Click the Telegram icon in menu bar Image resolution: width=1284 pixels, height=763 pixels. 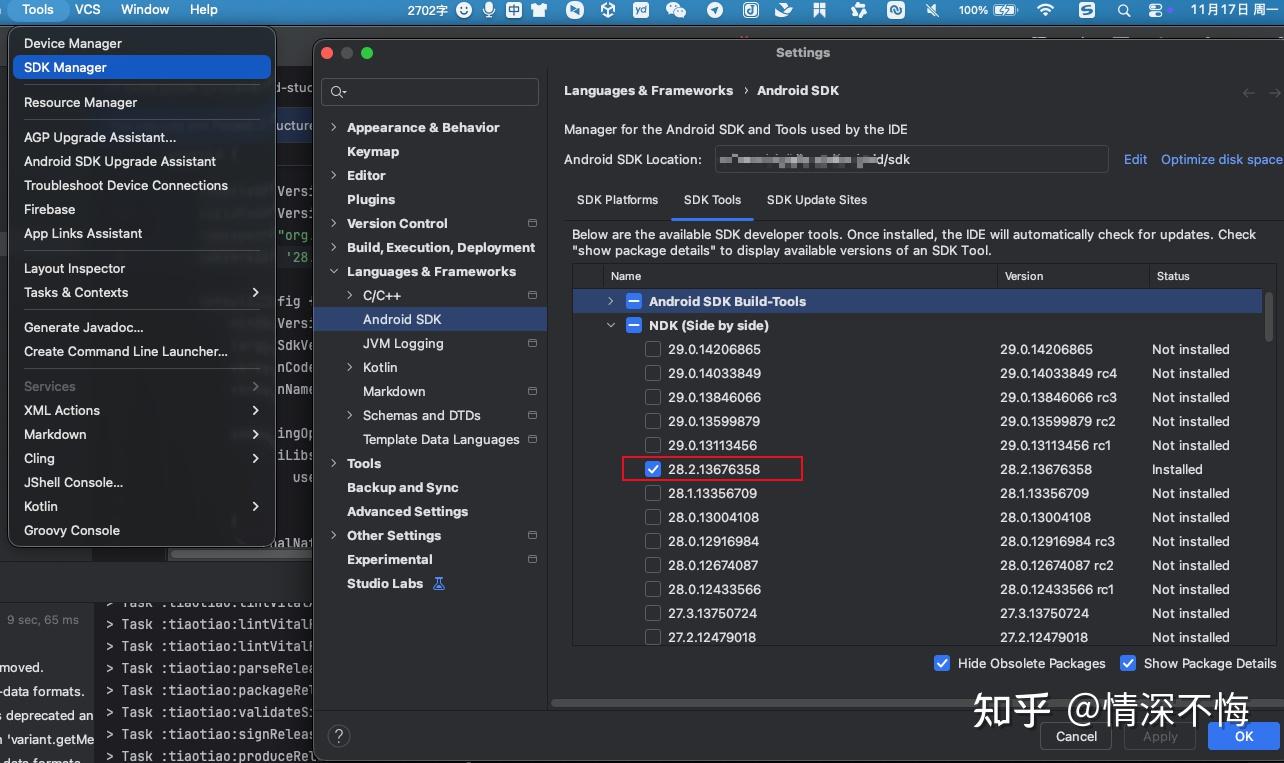tap(713, 10)
